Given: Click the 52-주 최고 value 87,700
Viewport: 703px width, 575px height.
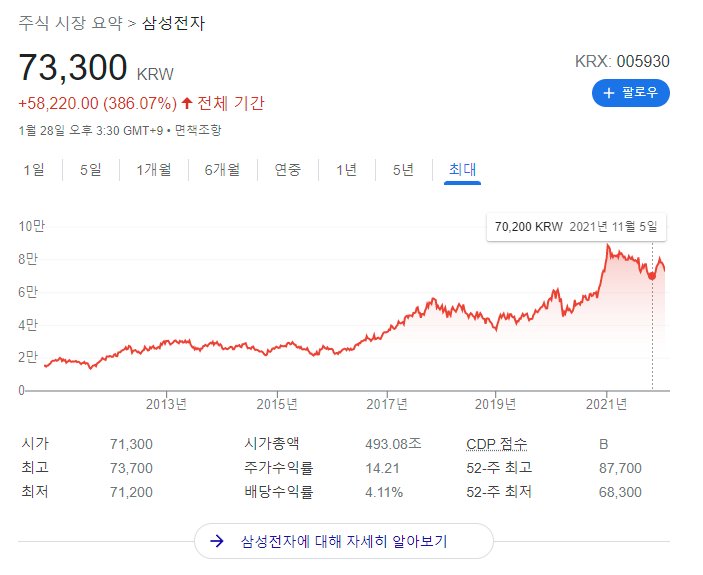Looking at the screenshot, I should [620, 468].
